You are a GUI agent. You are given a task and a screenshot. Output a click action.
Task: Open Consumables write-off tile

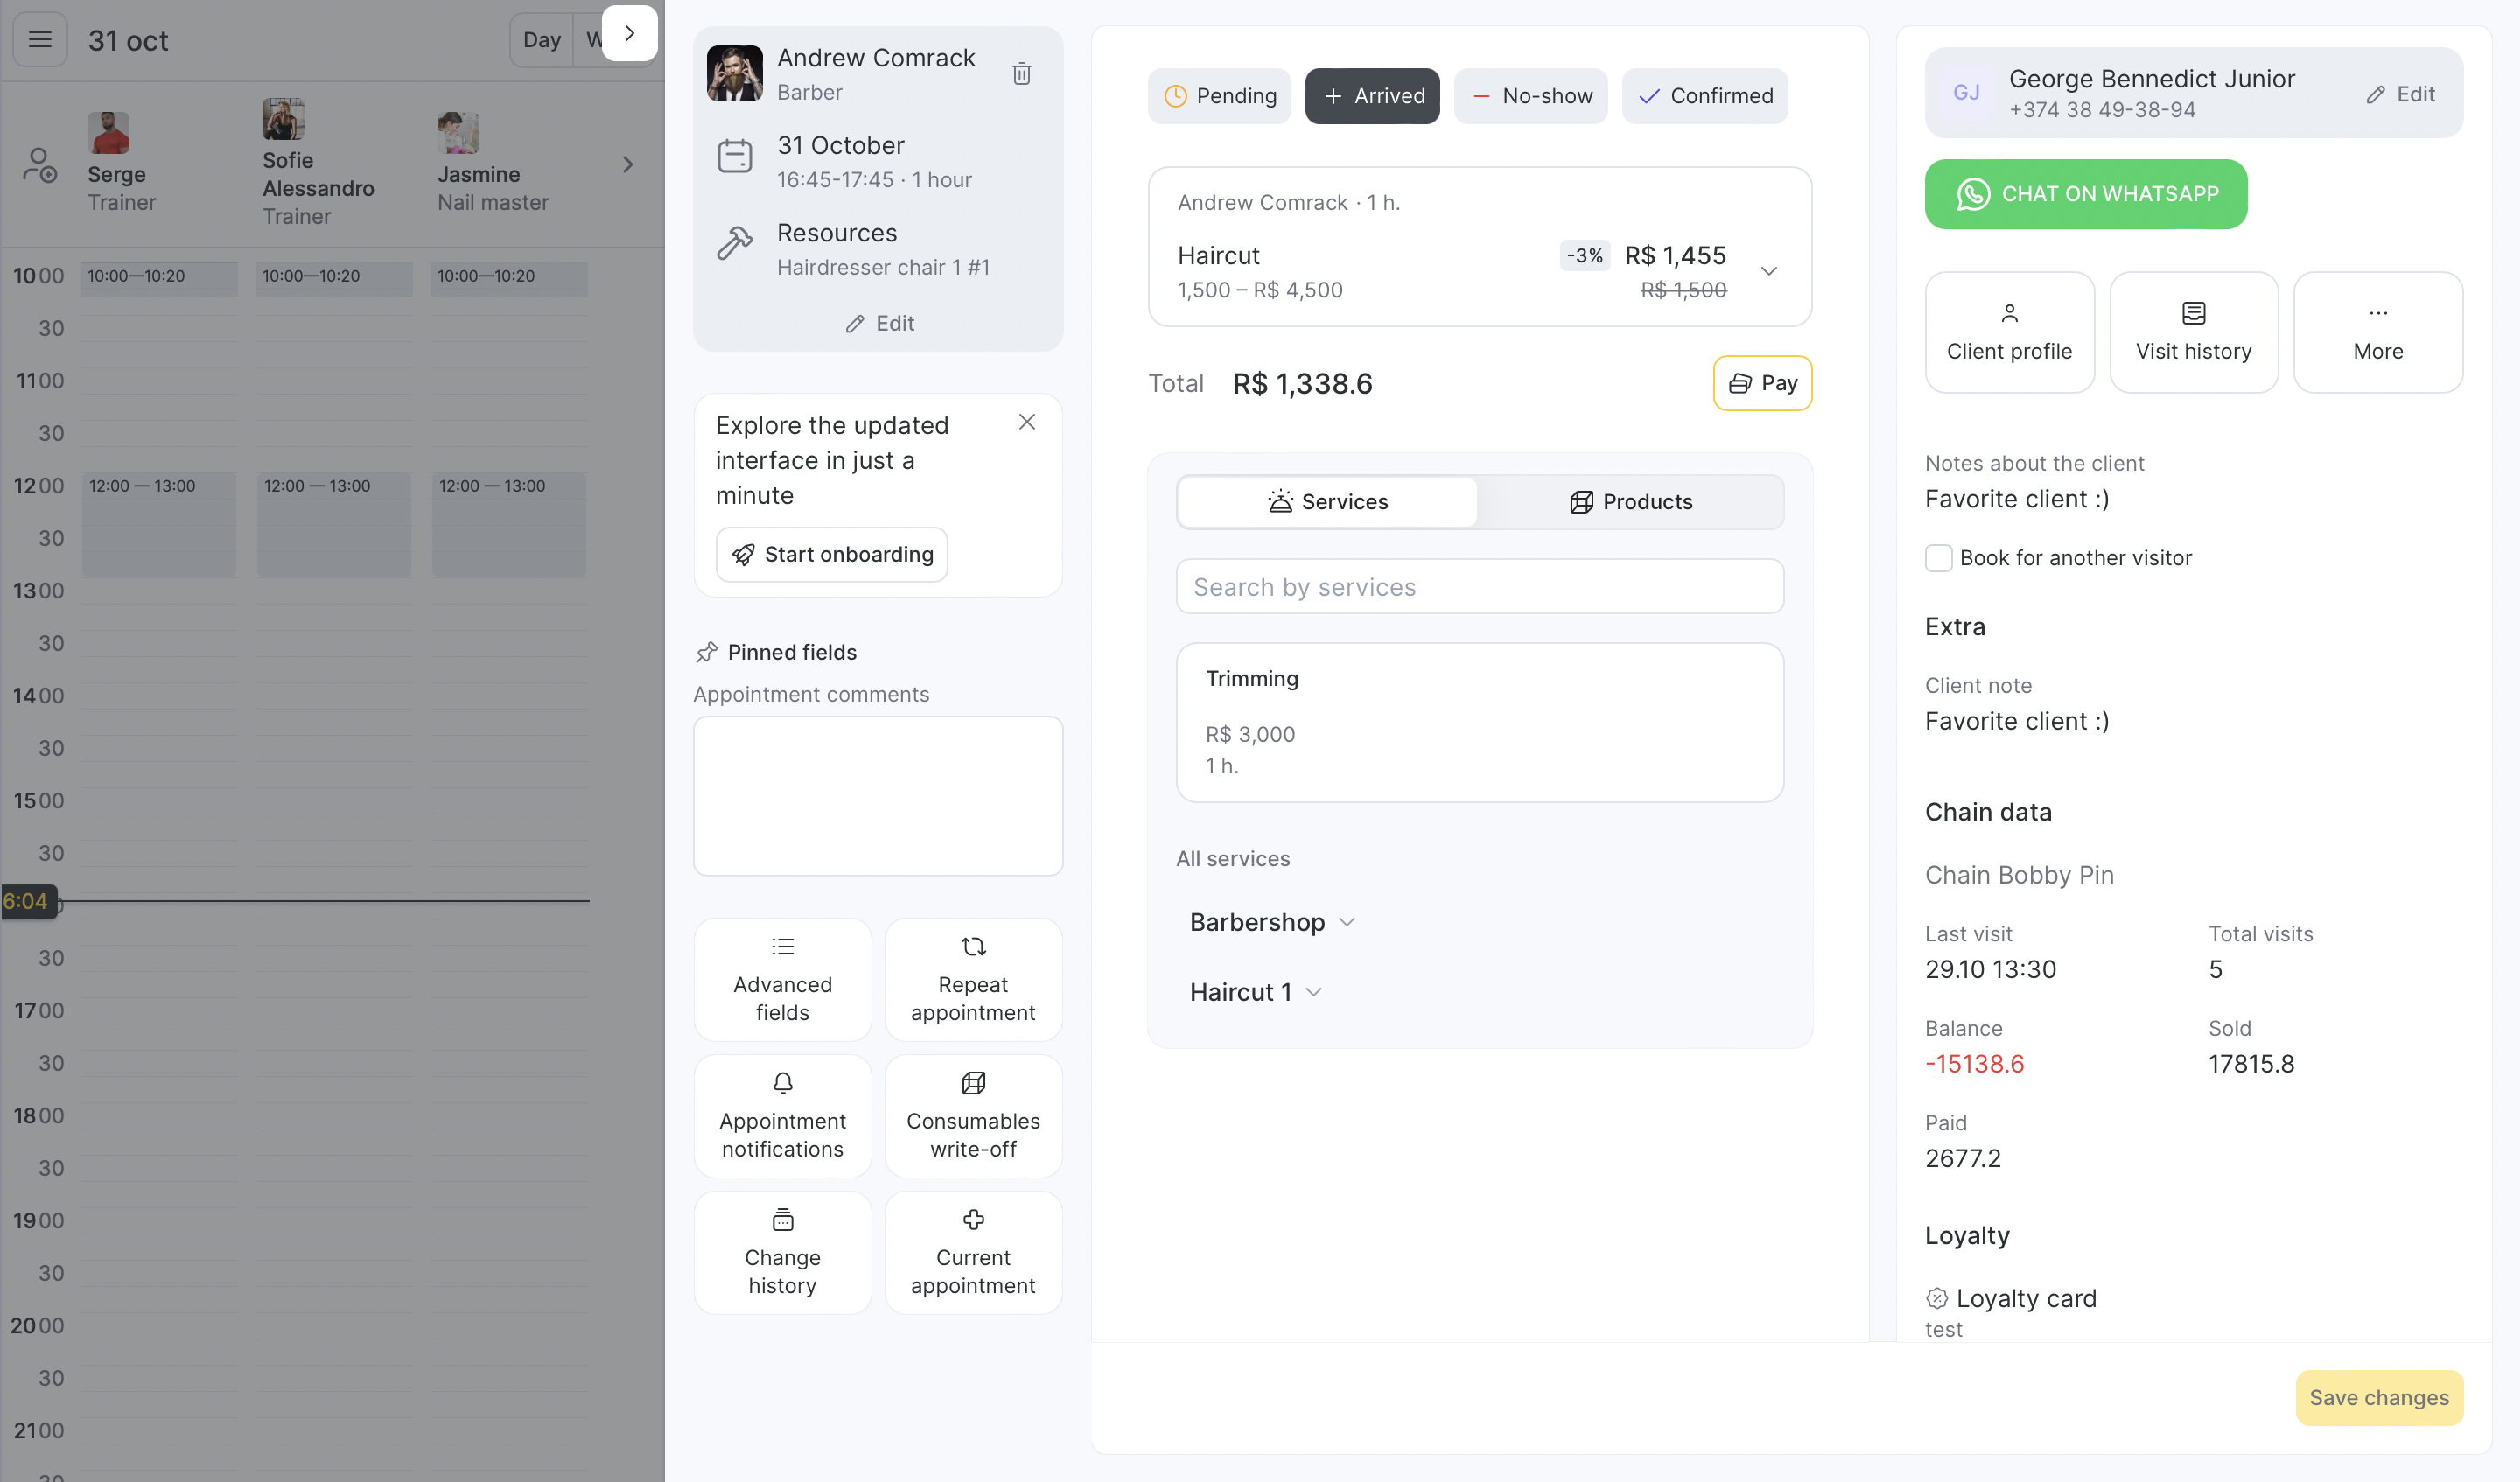click(x=972, y=1115)
